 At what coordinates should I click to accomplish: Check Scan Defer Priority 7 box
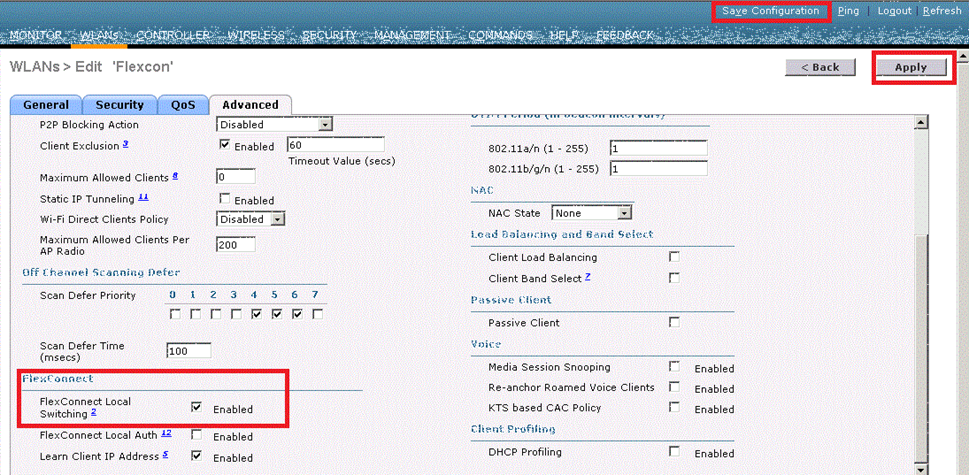coord(318,314)
